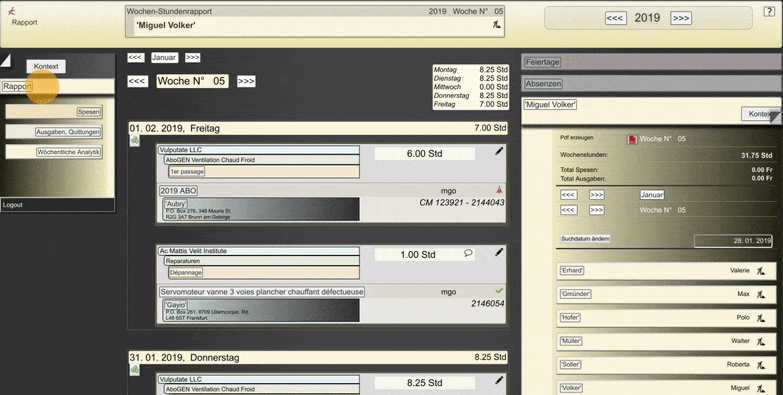The width and height of the screenshot is (783, 395).
Task: Click the Kontext button in left panel
Action: pos(46,66)
